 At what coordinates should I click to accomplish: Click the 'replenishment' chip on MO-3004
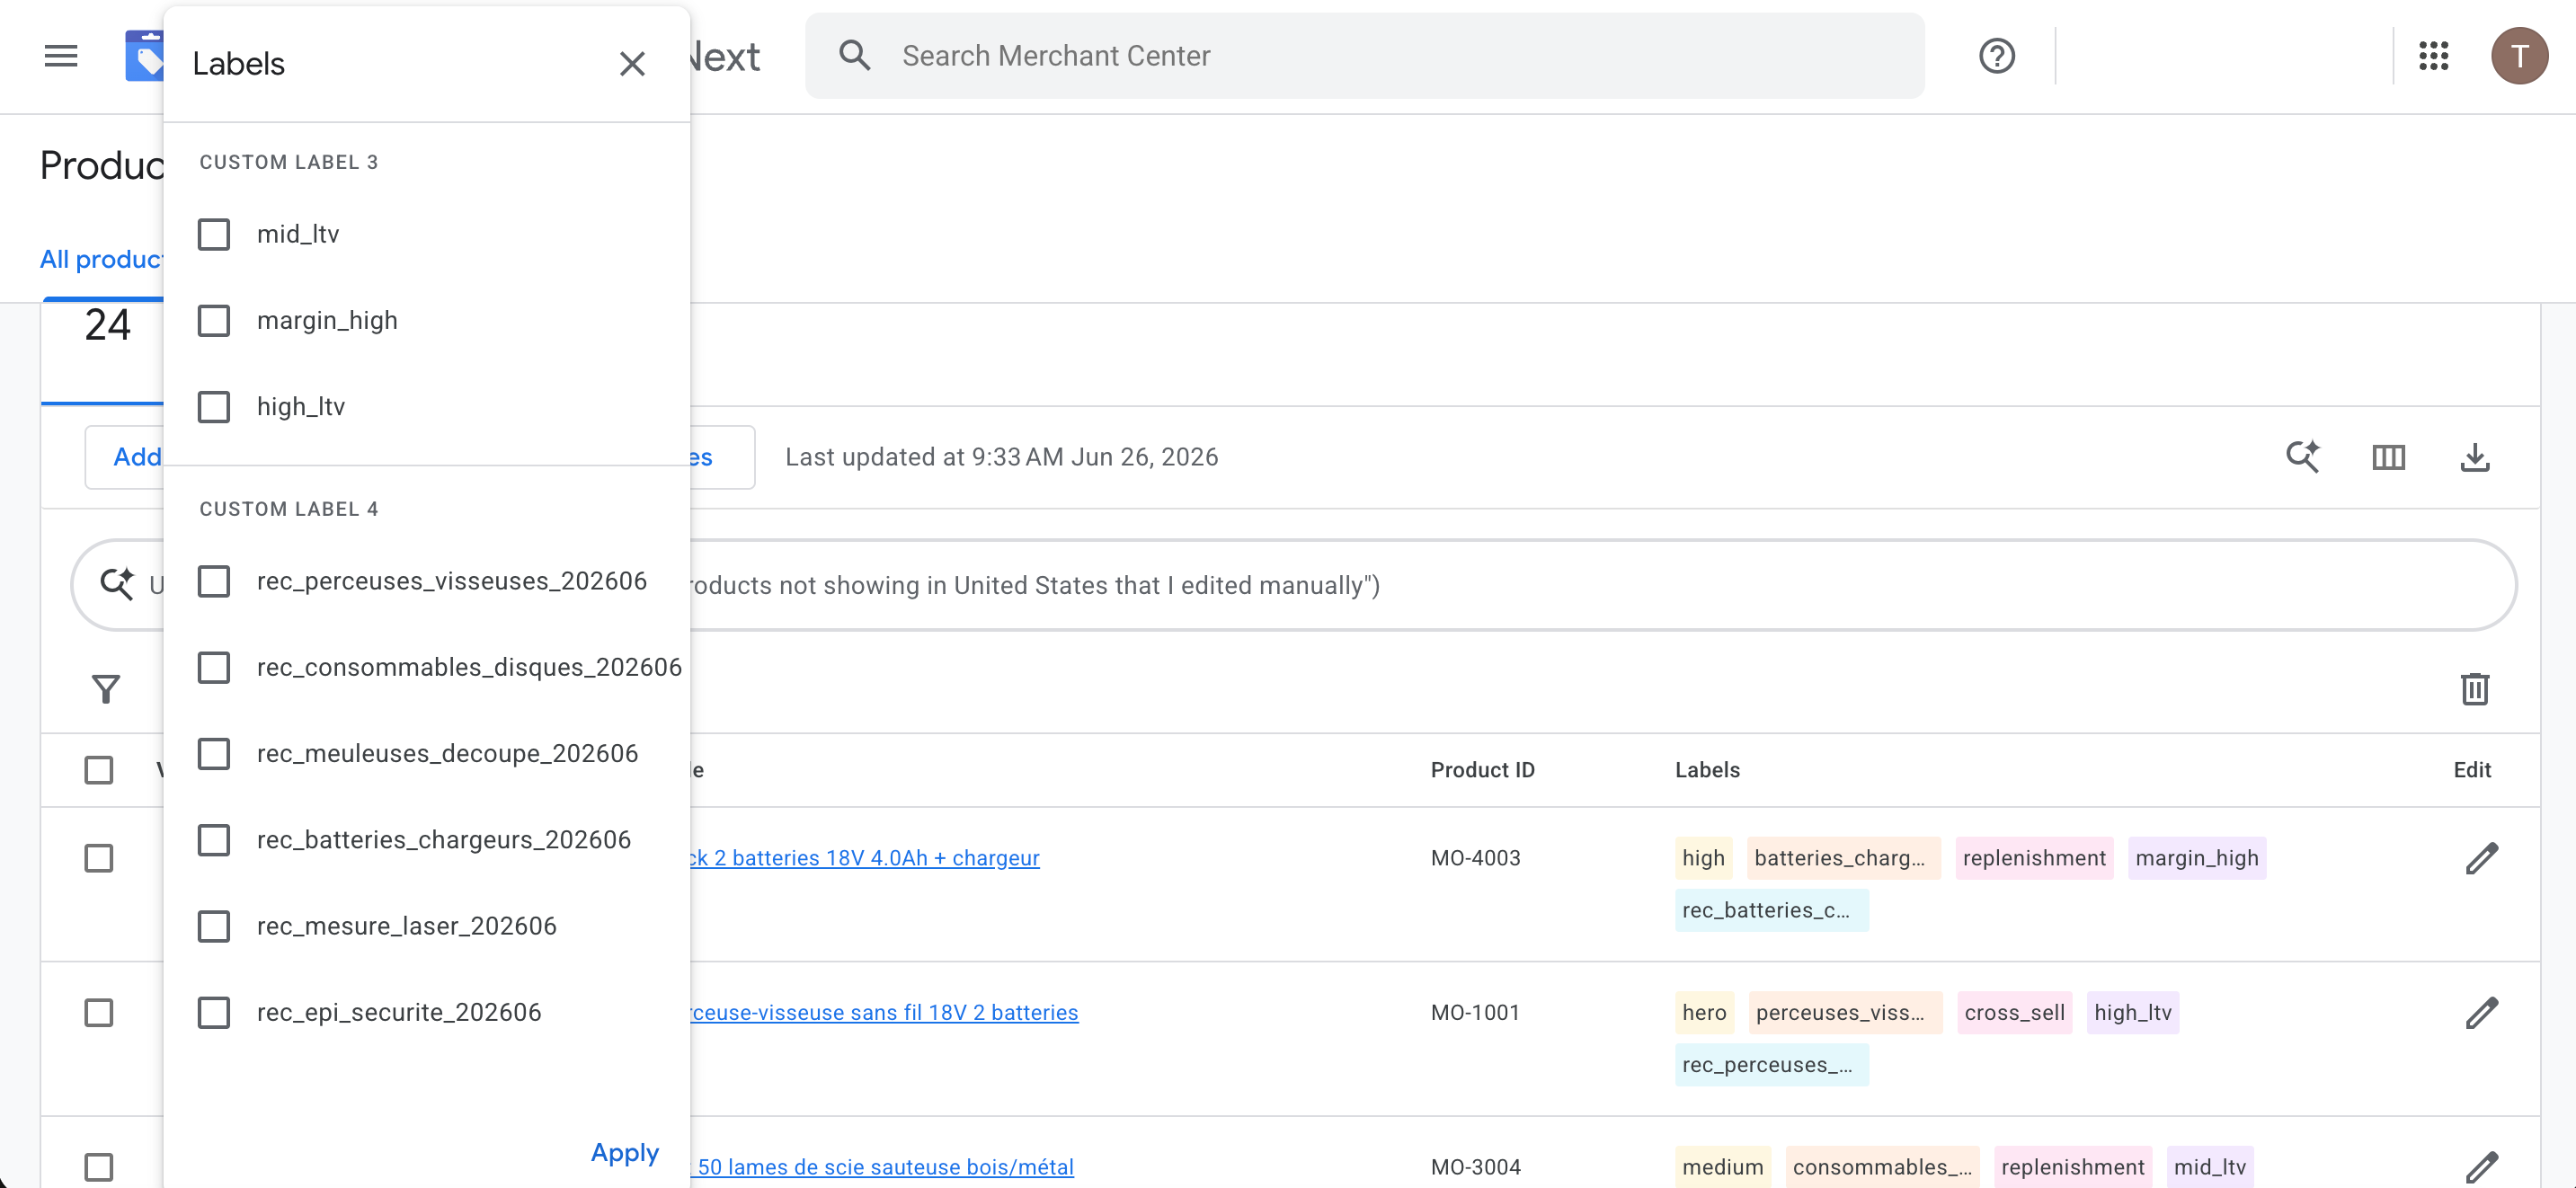tap(2073, 1167)
